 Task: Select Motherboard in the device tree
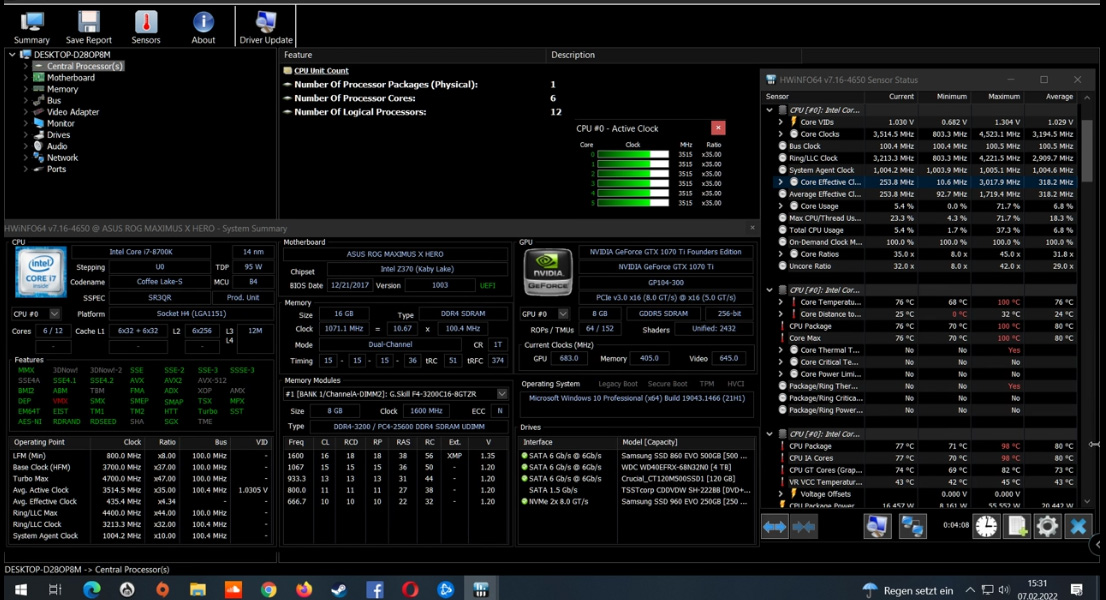coord(71,78)
